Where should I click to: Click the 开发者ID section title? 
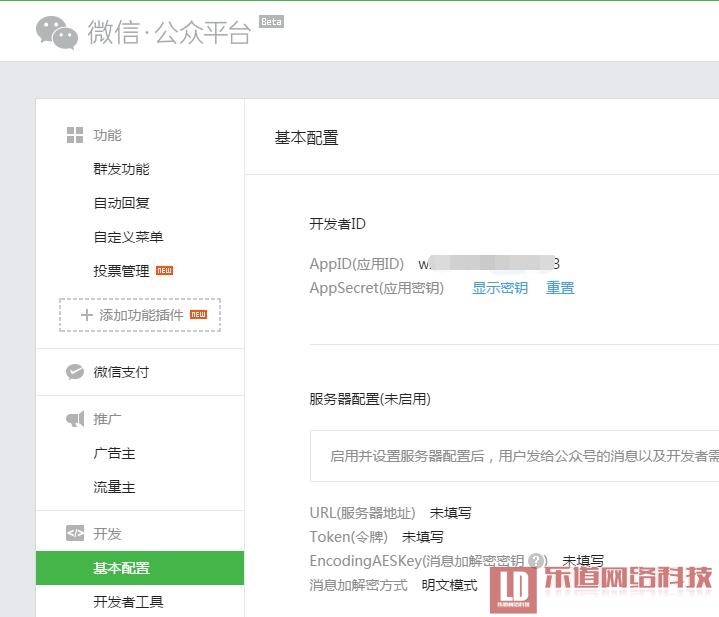[337, 224]
